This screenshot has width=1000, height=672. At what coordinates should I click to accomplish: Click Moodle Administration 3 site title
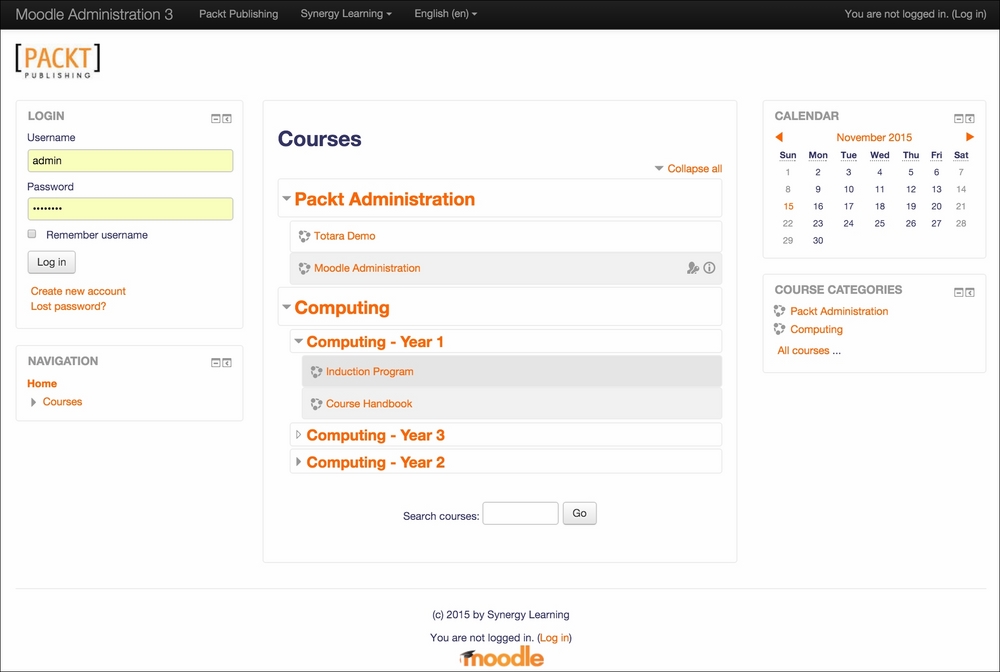pos(94,15)
